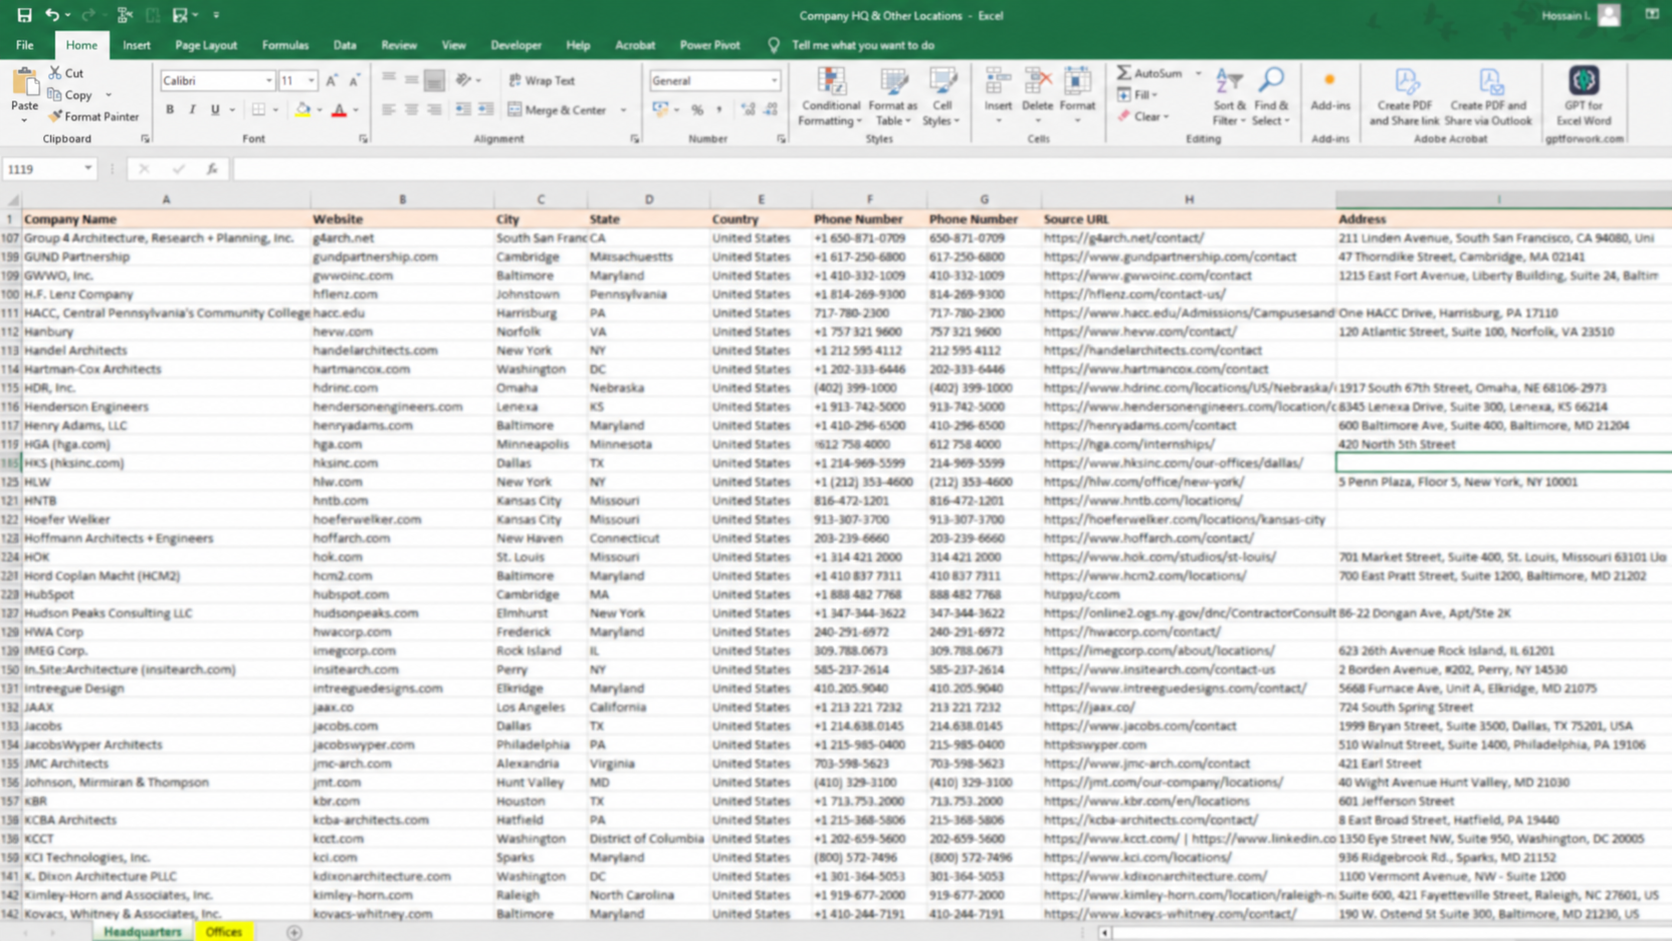Select the Format Painter brush
The image size is (1672, 941).
(94, 117)
